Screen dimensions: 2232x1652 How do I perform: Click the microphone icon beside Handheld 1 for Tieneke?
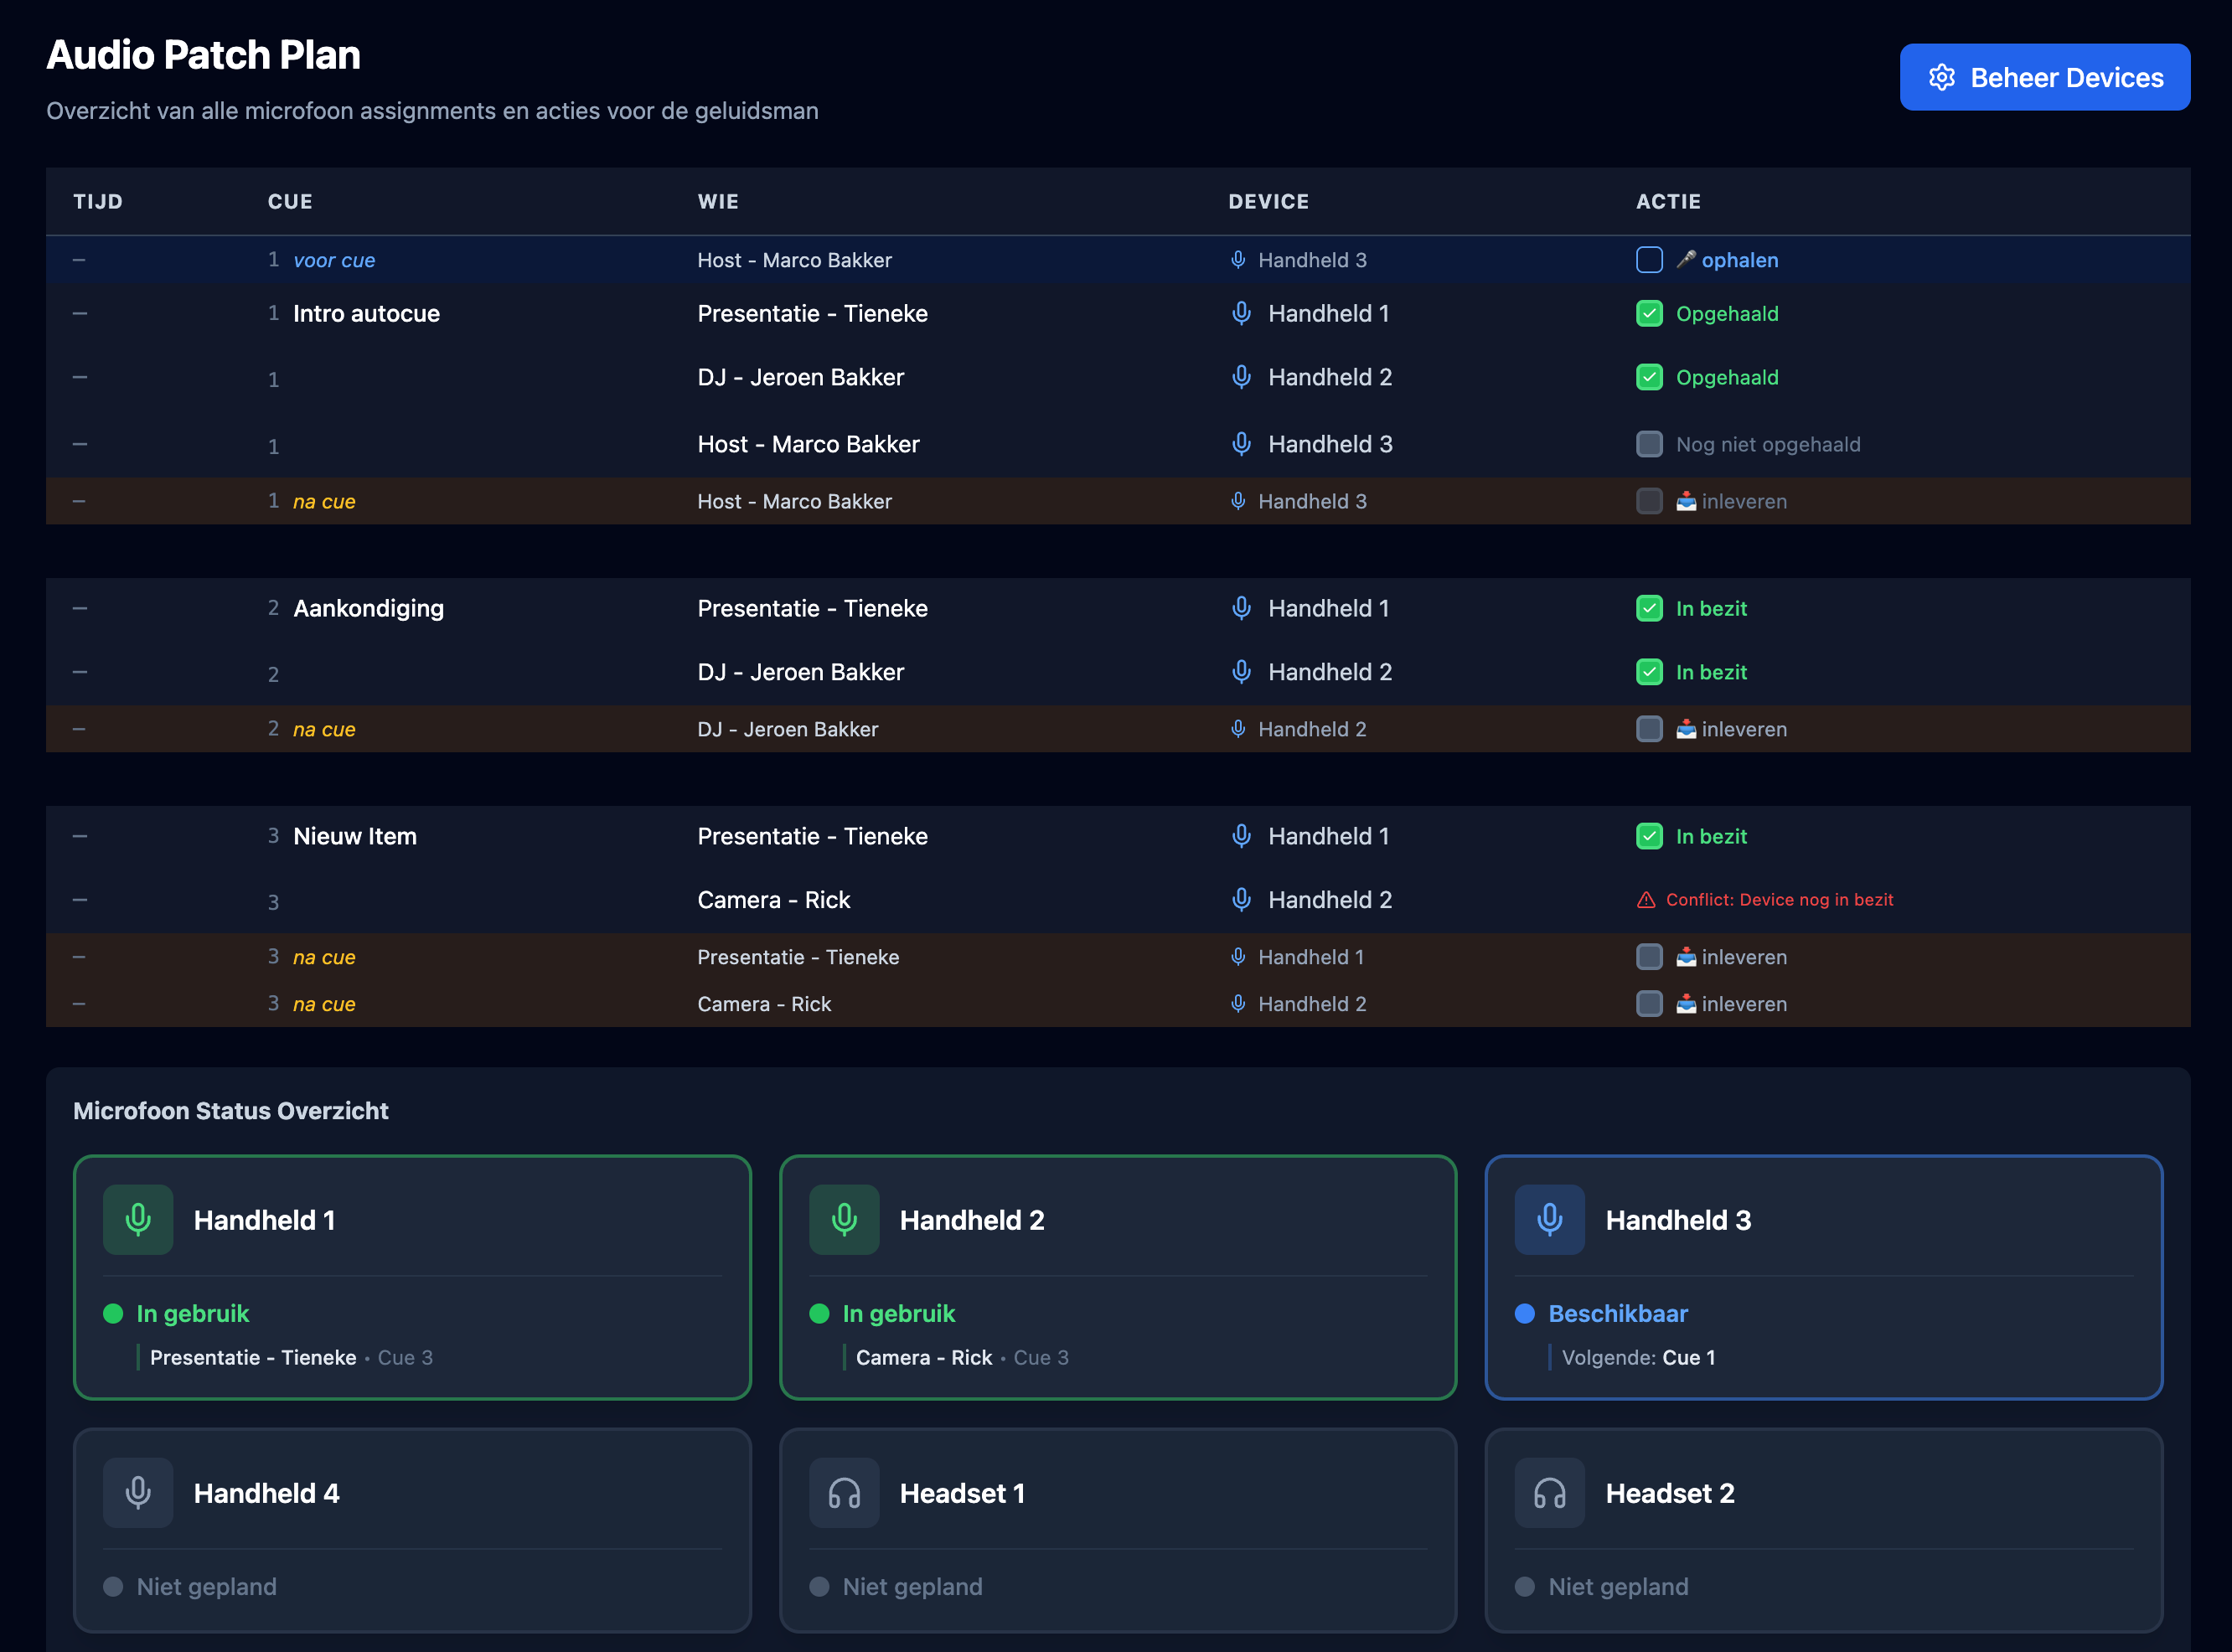point(1242,313)
